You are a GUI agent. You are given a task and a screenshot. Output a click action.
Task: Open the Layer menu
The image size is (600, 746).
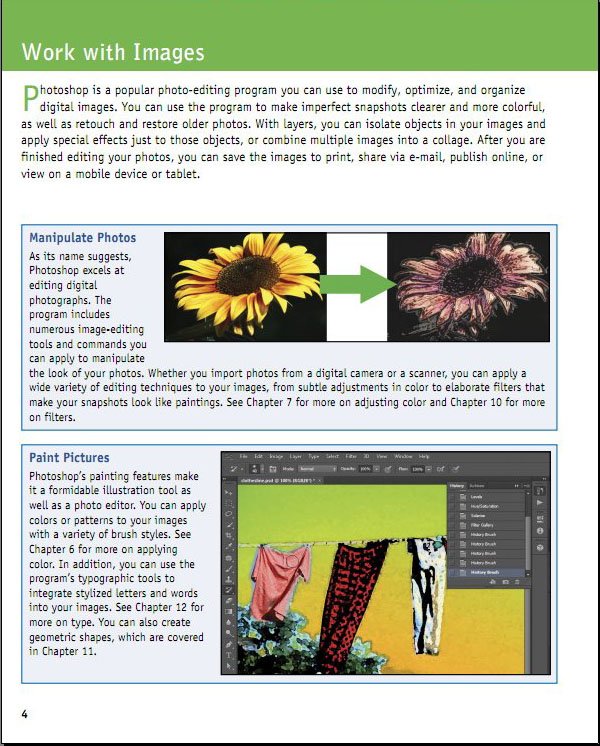[x=295, y=456]
